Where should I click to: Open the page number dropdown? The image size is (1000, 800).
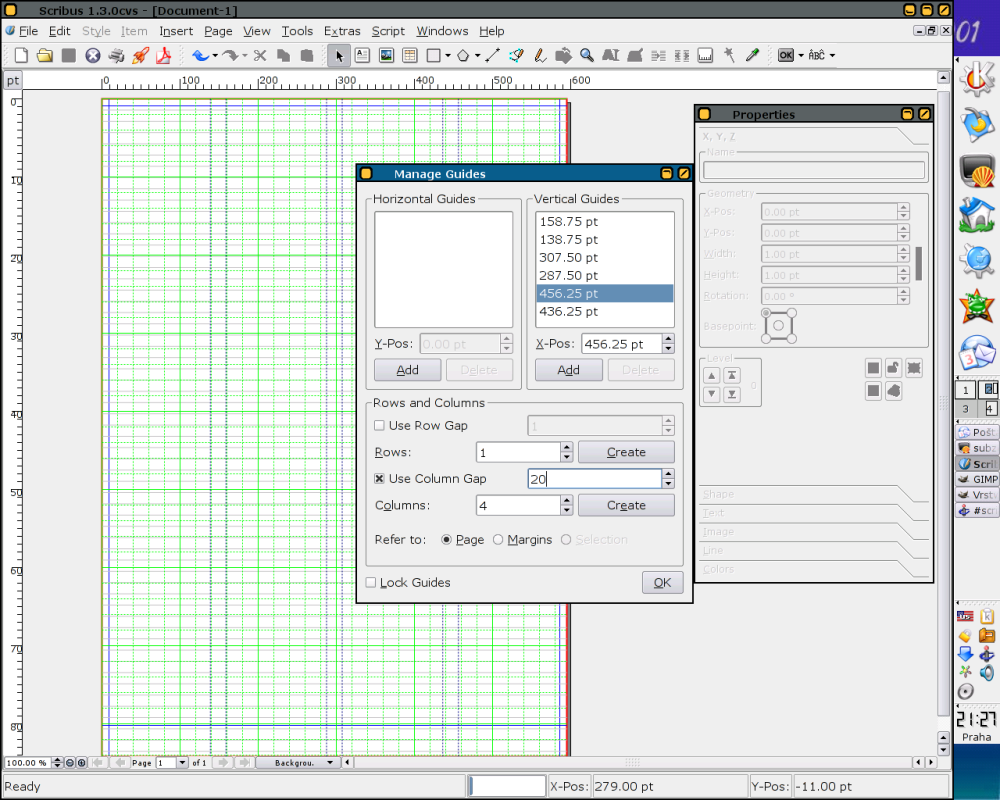coord(181,763)
